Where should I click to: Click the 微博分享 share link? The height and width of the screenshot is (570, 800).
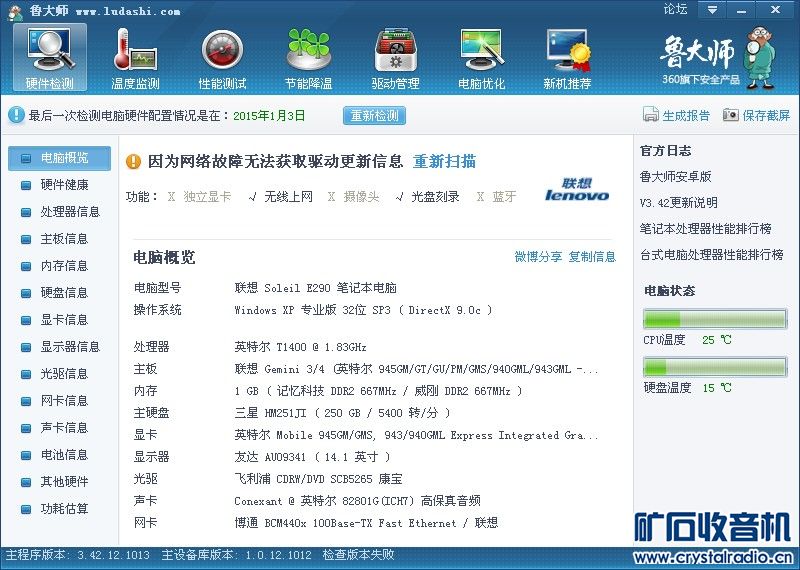[538, 257]
